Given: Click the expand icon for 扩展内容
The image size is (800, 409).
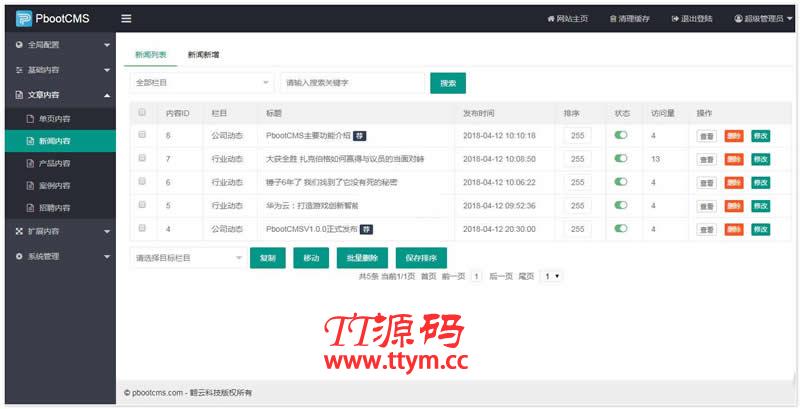Looking at the screenshot, I should coord(19,232).
